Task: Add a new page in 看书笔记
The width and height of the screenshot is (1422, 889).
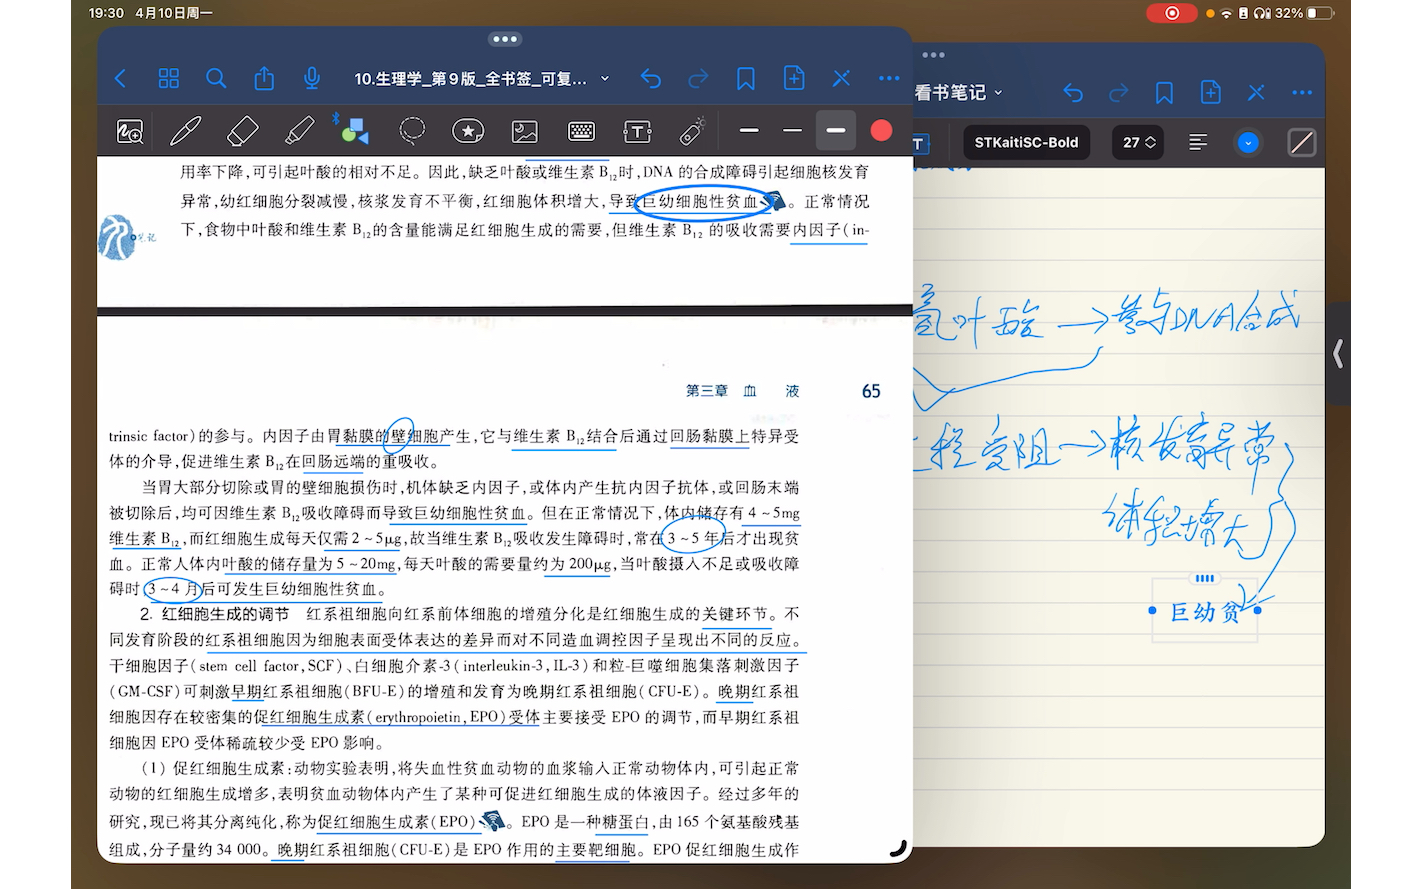Action: (1210, 93)
